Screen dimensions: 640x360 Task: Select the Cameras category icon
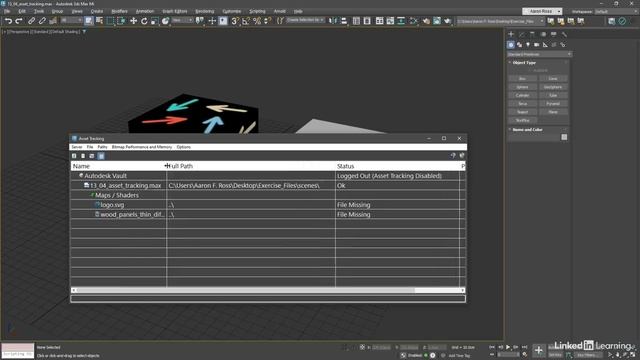pos(536,44)
